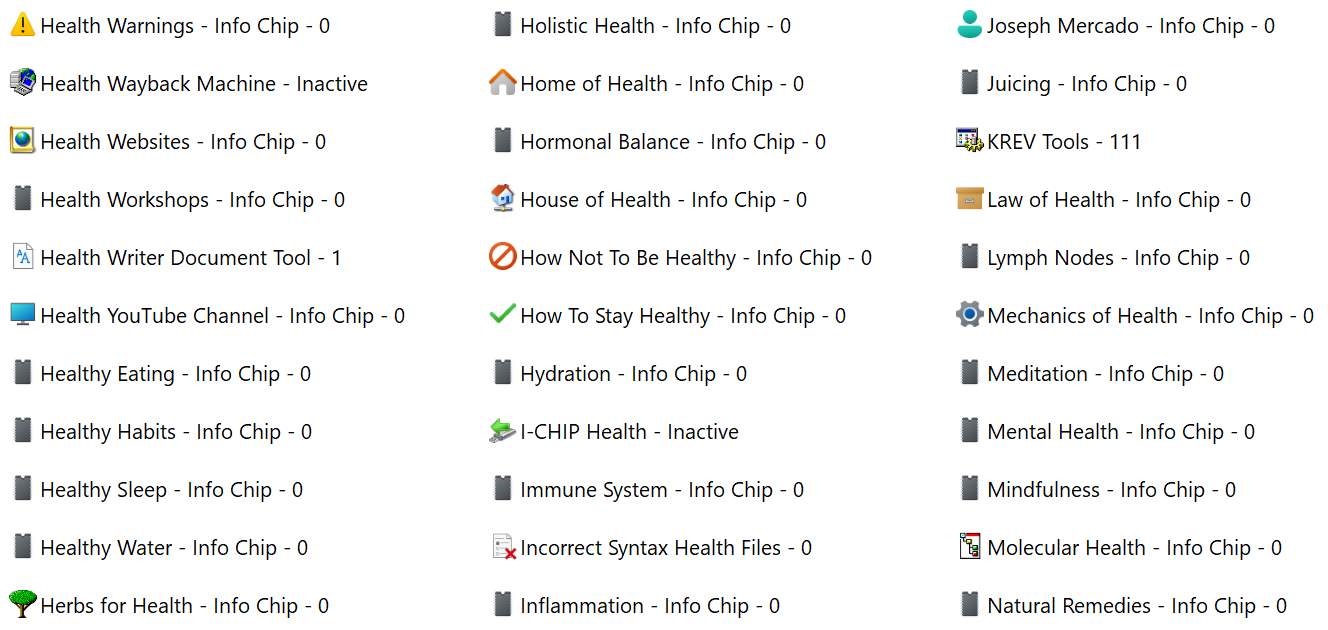Click the Molecular Health diagram icon
The height and width of the screenshot is (630, 1328).
click(x=969, y=548)
